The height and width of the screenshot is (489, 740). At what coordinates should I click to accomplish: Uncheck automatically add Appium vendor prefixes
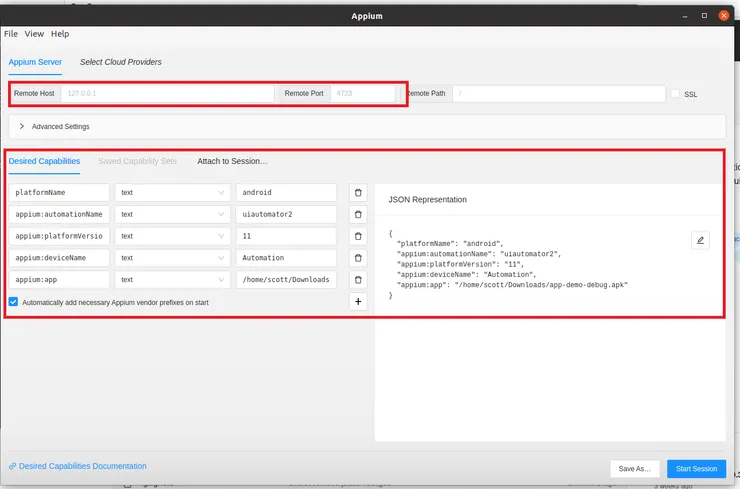coord(13,301)
